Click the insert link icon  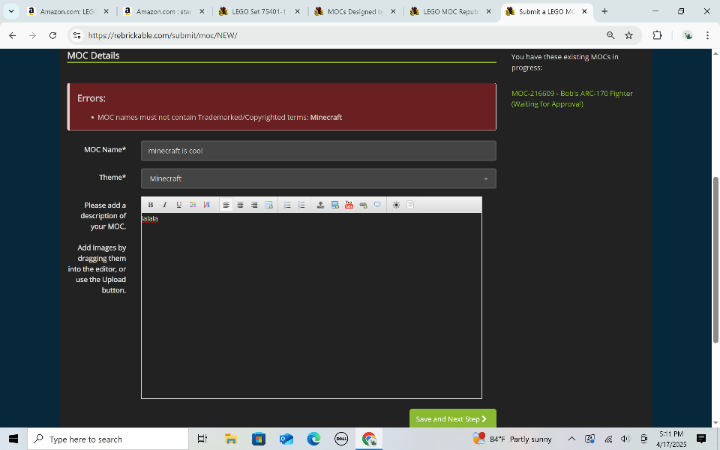(x=363, y=204)
